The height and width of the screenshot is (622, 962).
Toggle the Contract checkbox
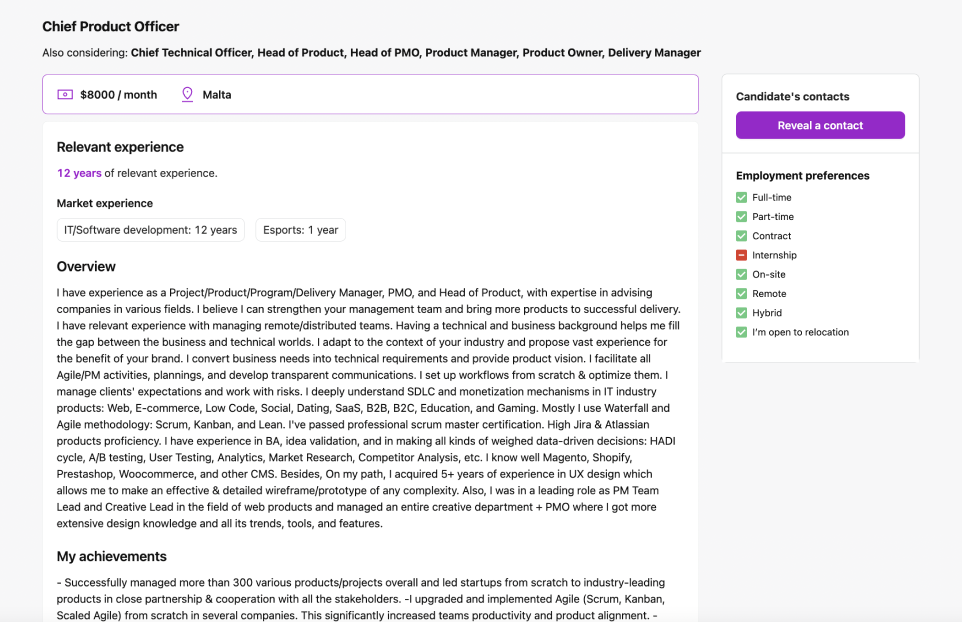[x=741, y=236]
